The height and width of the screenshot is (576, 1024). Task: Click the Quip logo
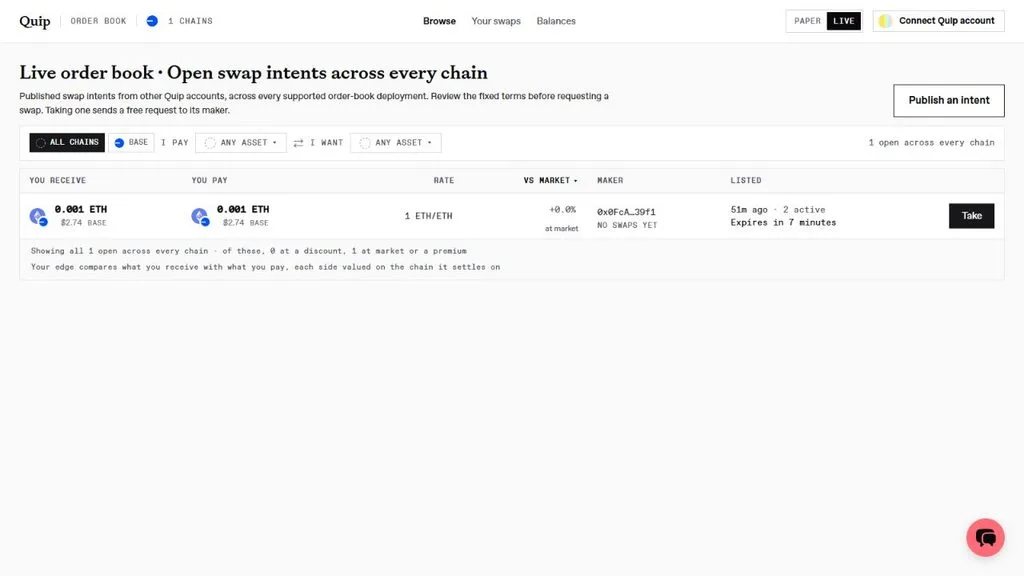coord(35,21)
